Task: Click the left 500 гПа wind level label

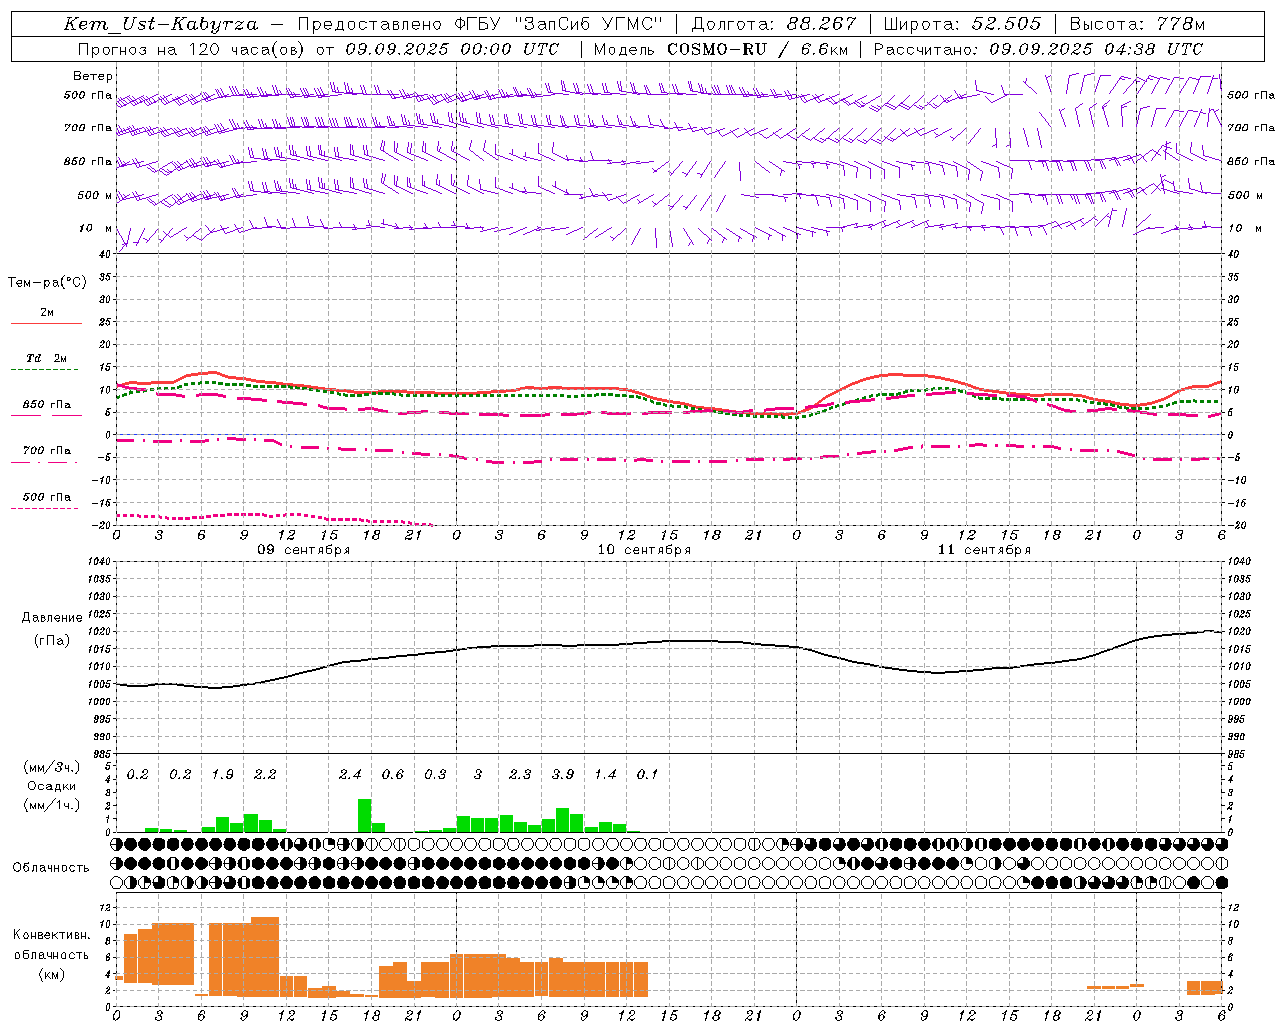Action: tap(88, 95)
